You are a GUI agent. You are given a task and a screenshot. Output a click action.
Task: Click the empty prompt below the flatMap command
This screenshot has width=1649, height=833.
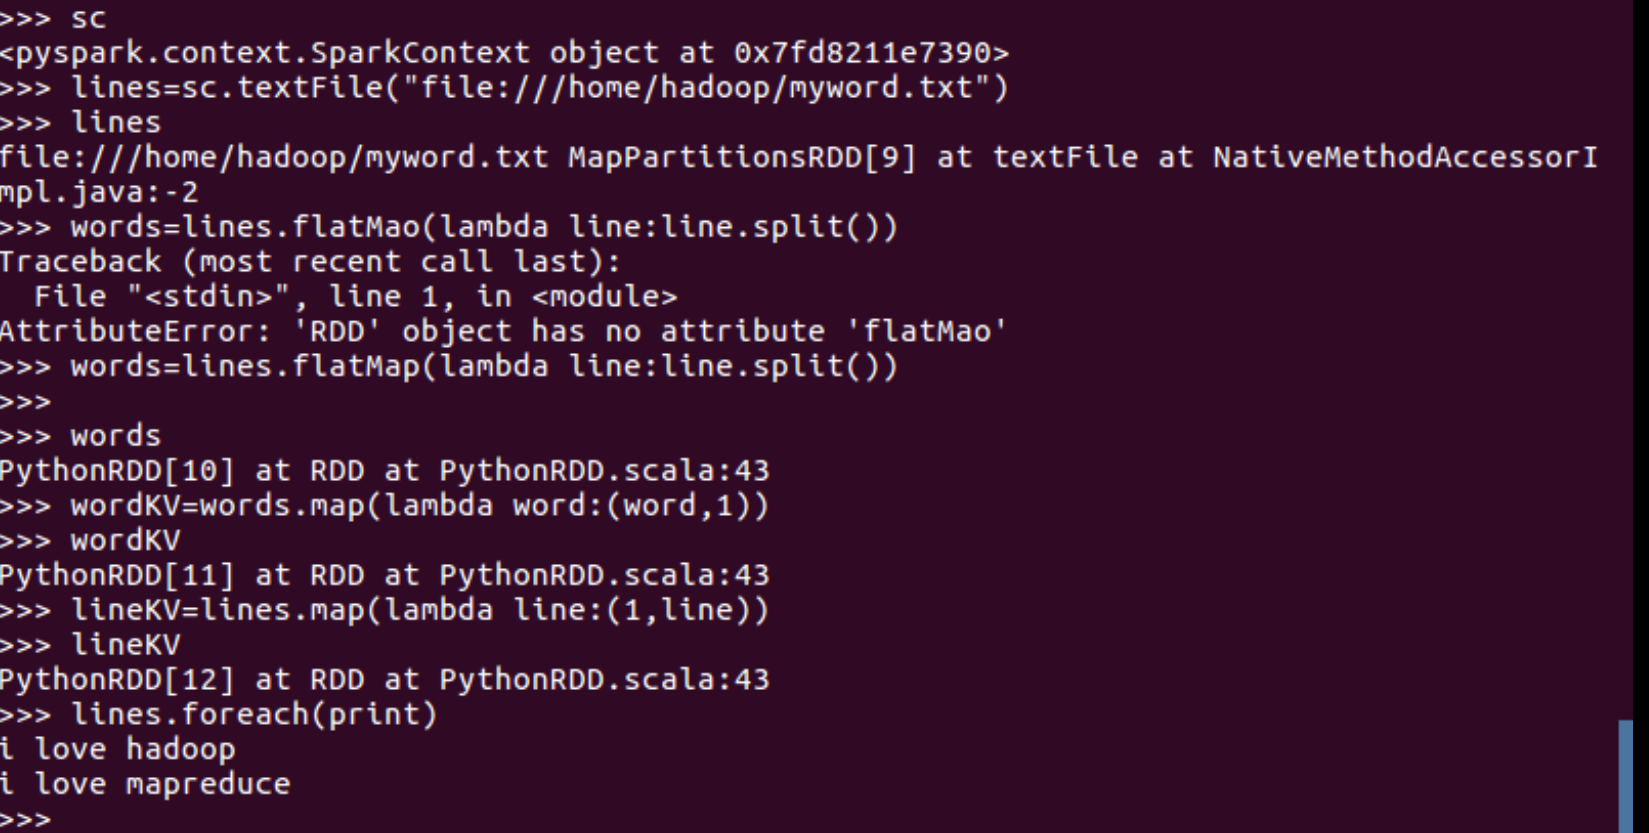(x=26, y=401)
